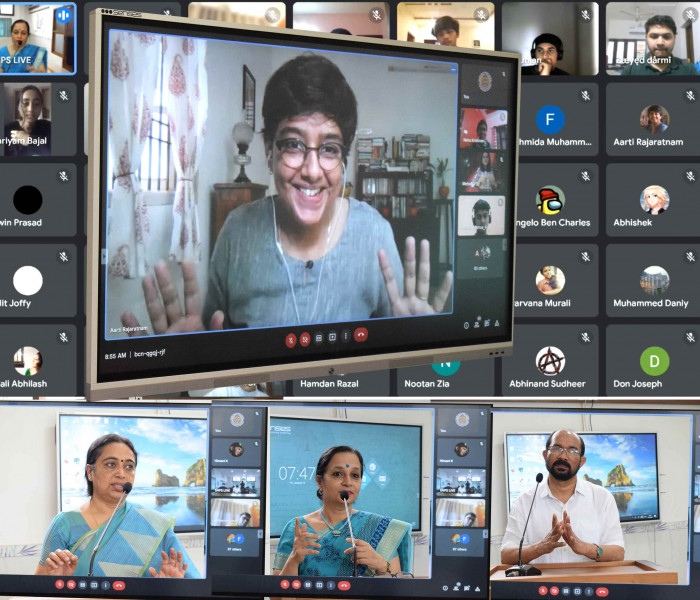The height and width of the screenshot is (600, 700).
Task: Open more options in the 07:47 clock panel
Action: click(x=331, y=584)
